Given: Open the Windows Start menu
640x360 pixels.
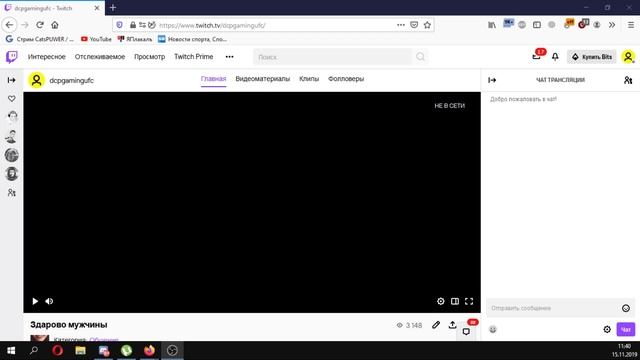Looking at the screenshot, I should [x=11, y=351].
